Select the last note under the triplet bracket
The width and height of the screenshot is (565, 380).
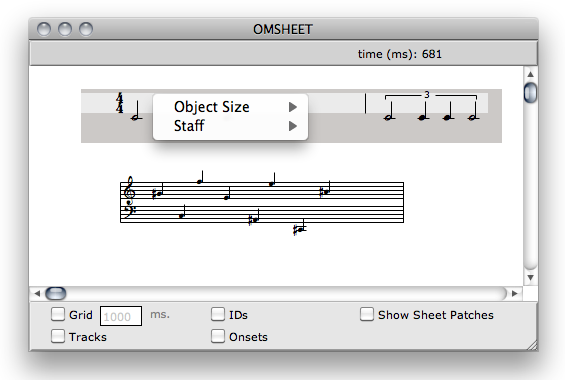tap(473, 110)
